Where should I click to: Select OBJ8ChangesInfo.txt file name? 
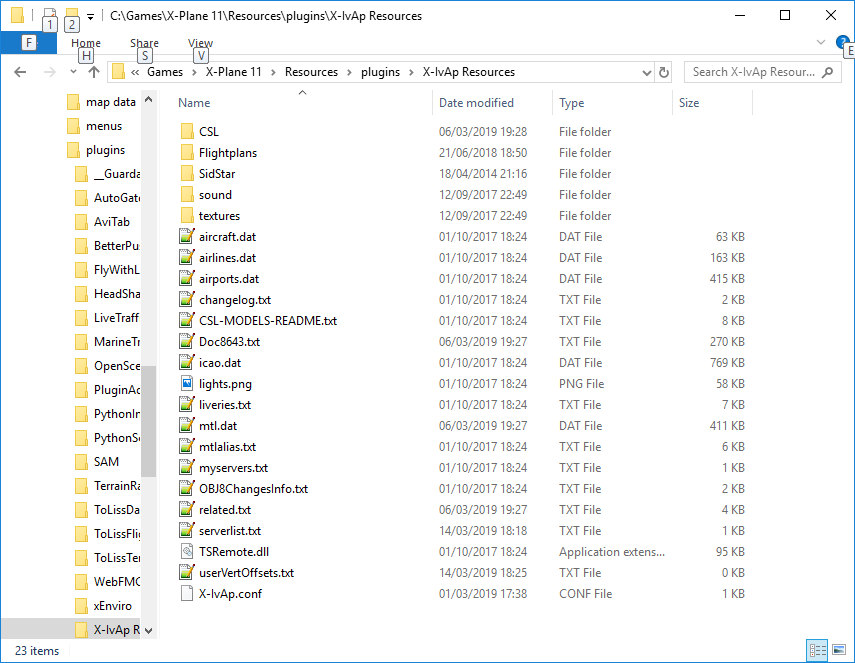pos(253,489)
